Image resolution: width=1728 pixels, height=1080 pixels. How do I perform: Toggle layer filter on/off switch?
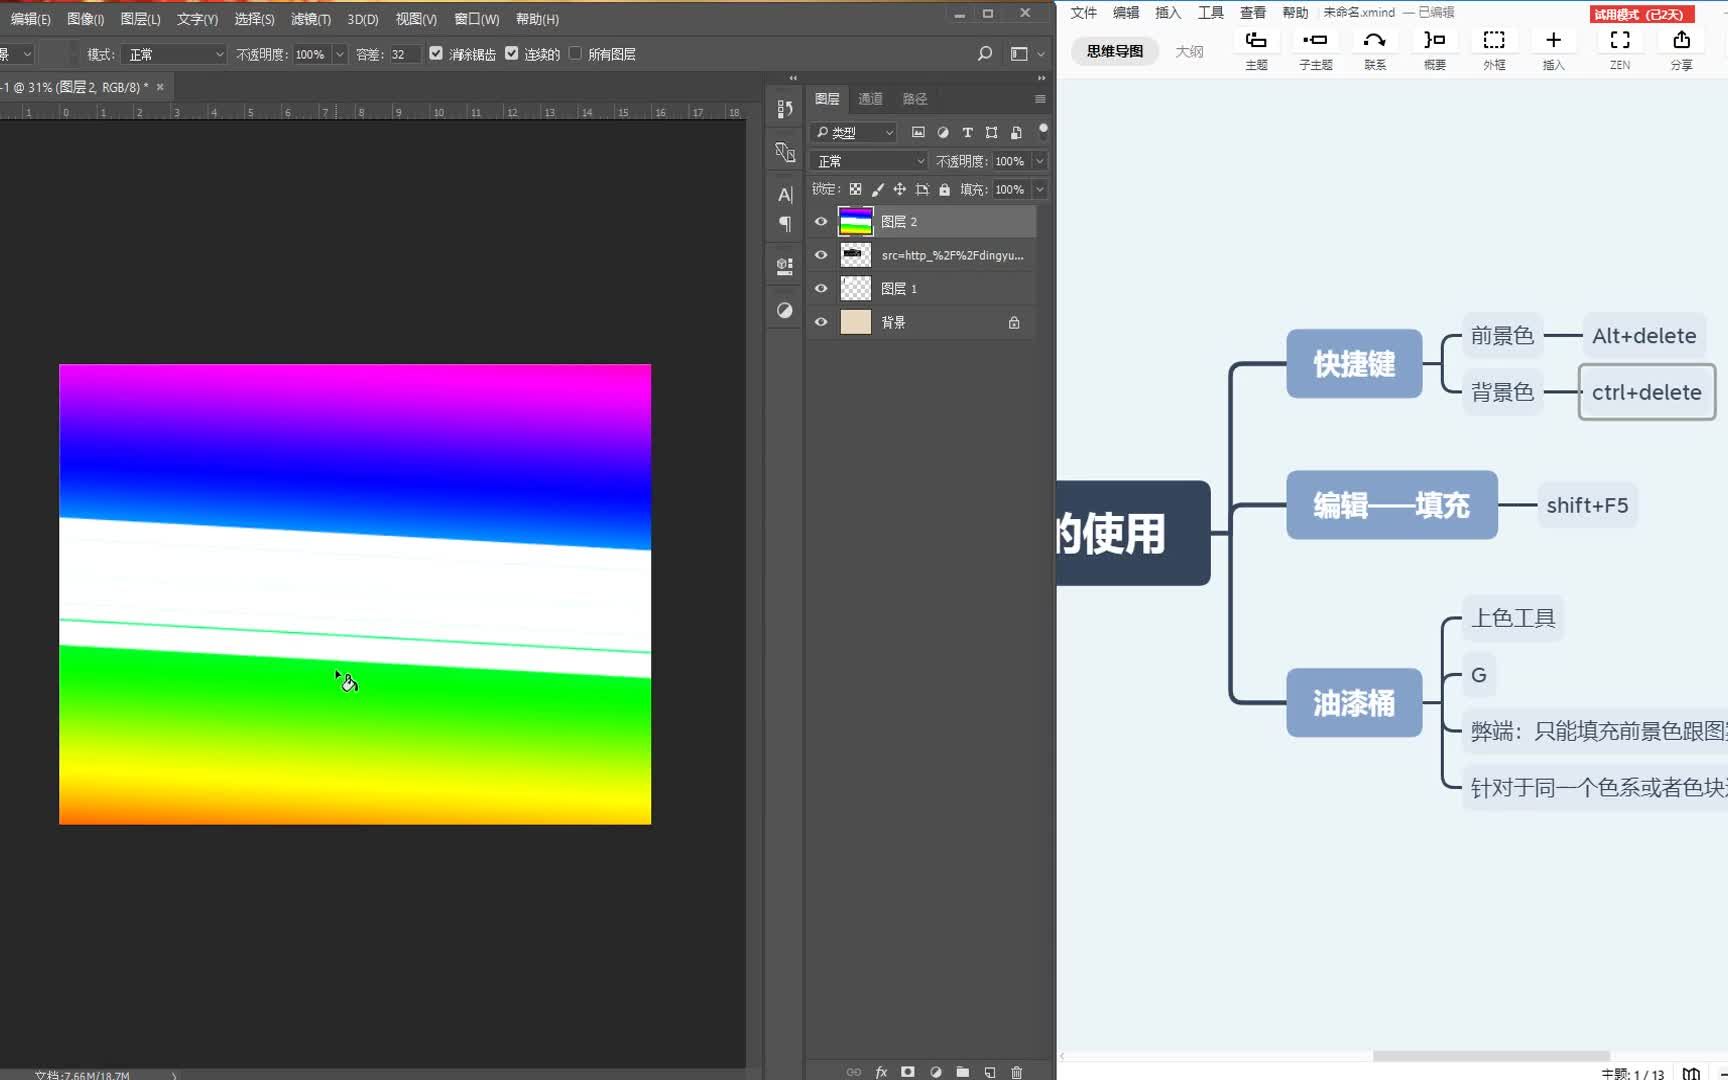tap(1043, 130)
